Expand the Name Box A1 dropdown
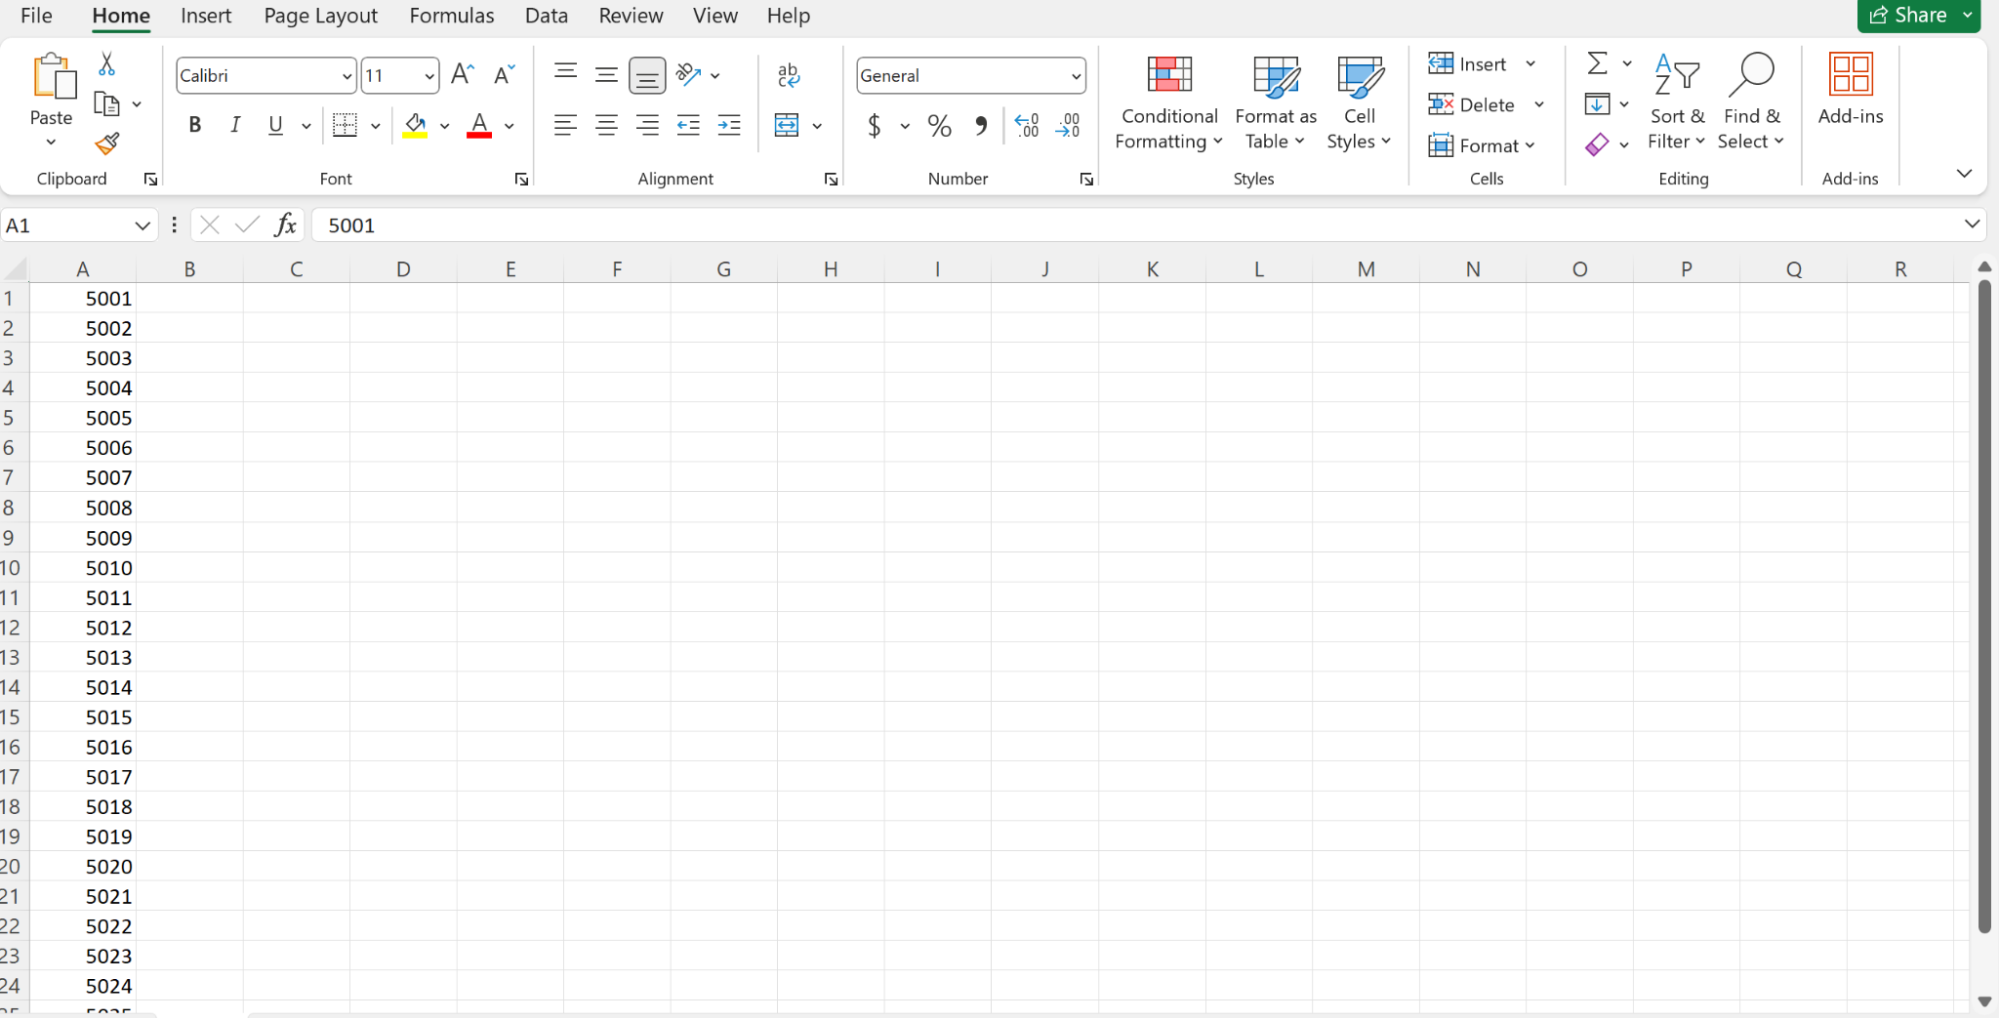Screen dimensions: 1999x1019 (x=142, y=225)
